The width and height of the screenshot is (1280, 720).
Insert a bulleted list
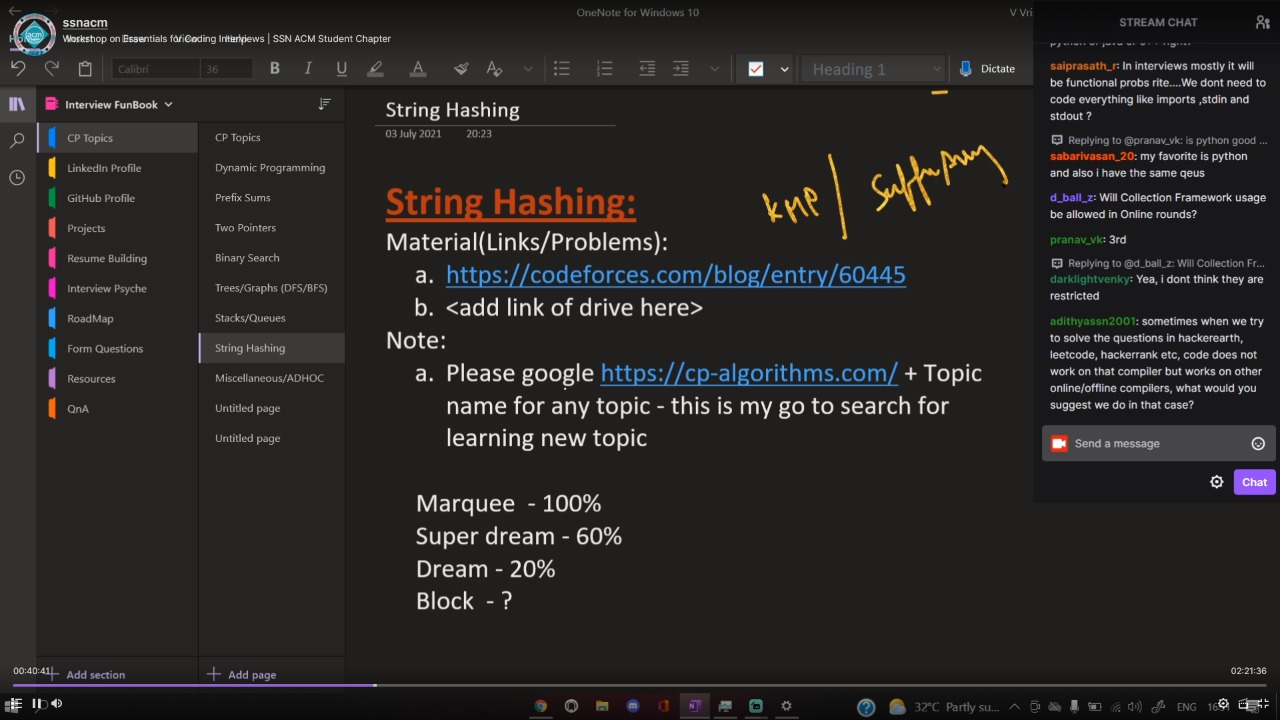tap(562, 69)
